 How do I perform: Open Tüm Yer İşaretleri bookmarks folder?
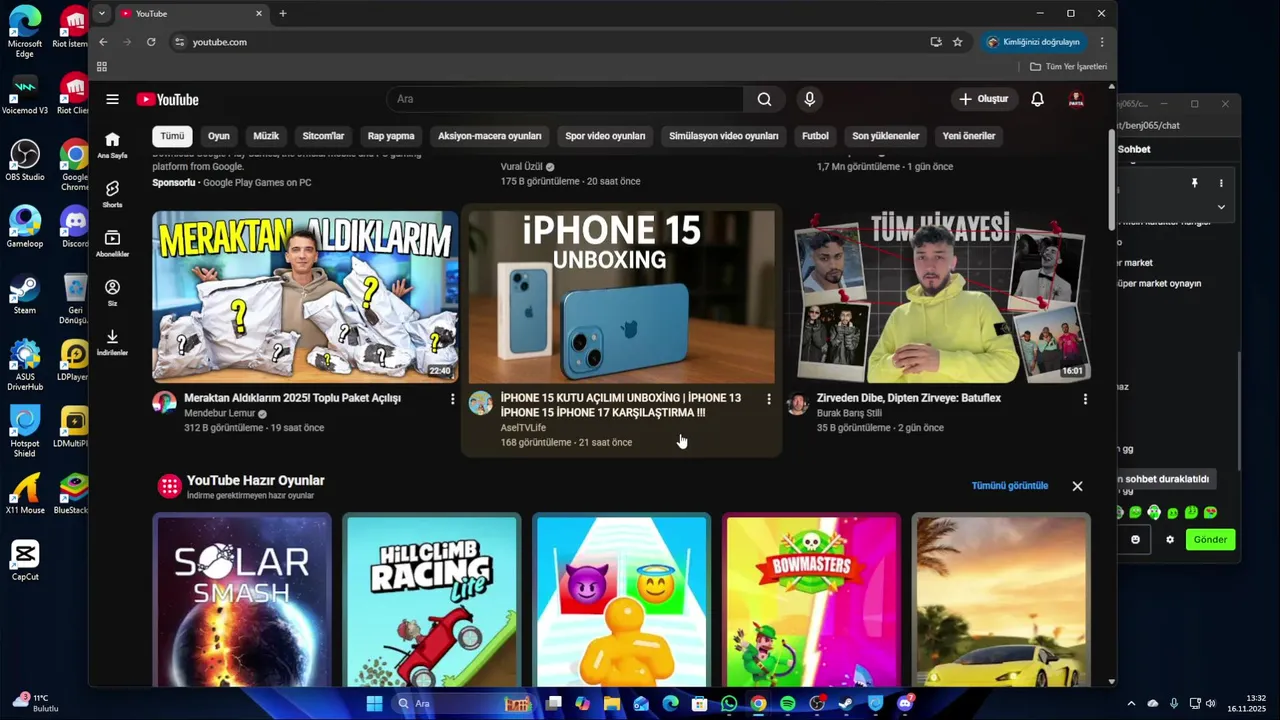pos(1069,67)
